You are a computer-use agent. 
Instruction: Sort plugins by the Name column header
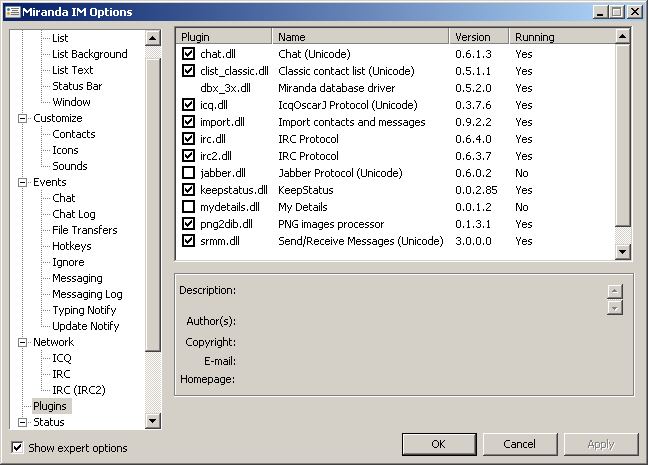tap(360, 37)
